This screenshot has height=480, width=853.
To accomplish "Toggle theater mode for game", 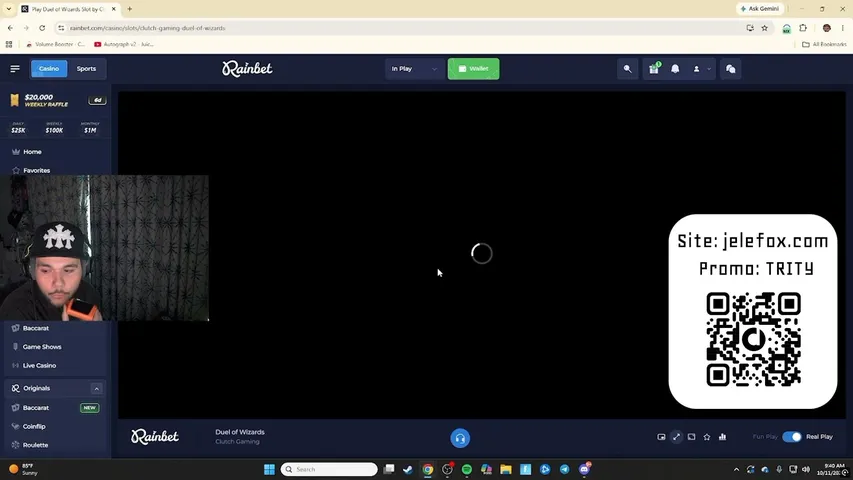I will click(691, 437).
